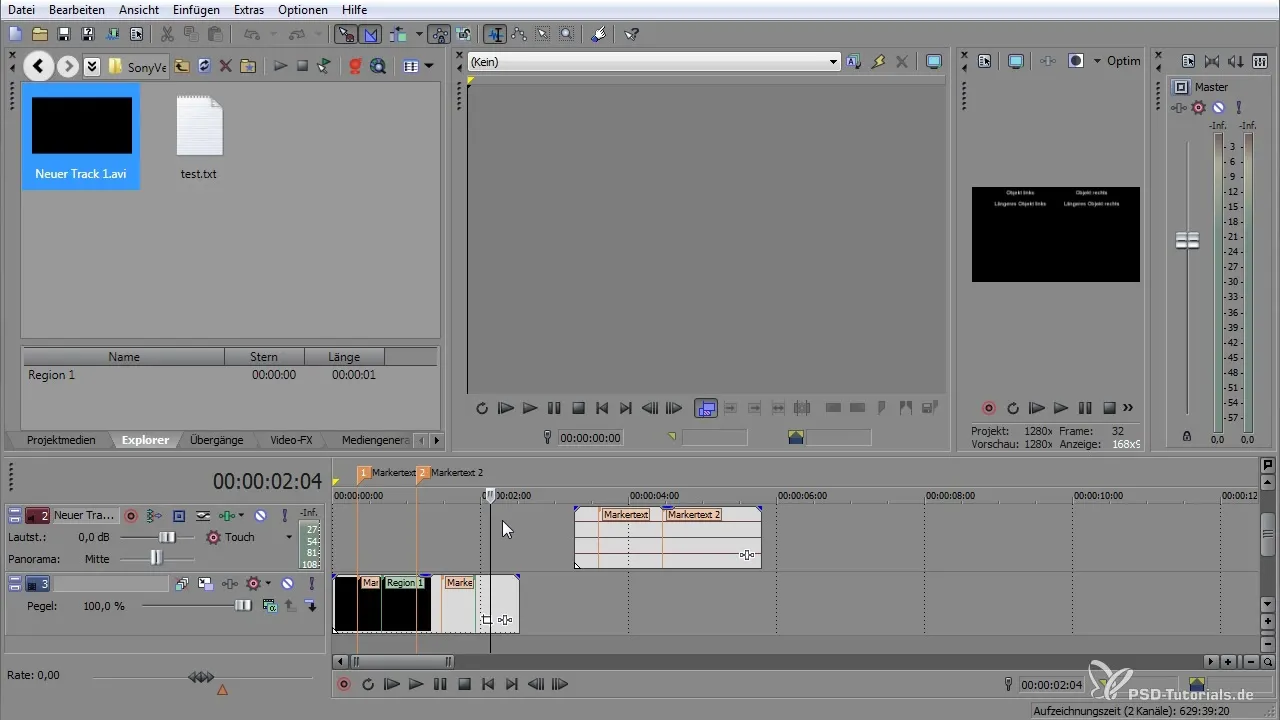
Task: Toggle Lock envelopes to events button
Action: coord(439,34)
